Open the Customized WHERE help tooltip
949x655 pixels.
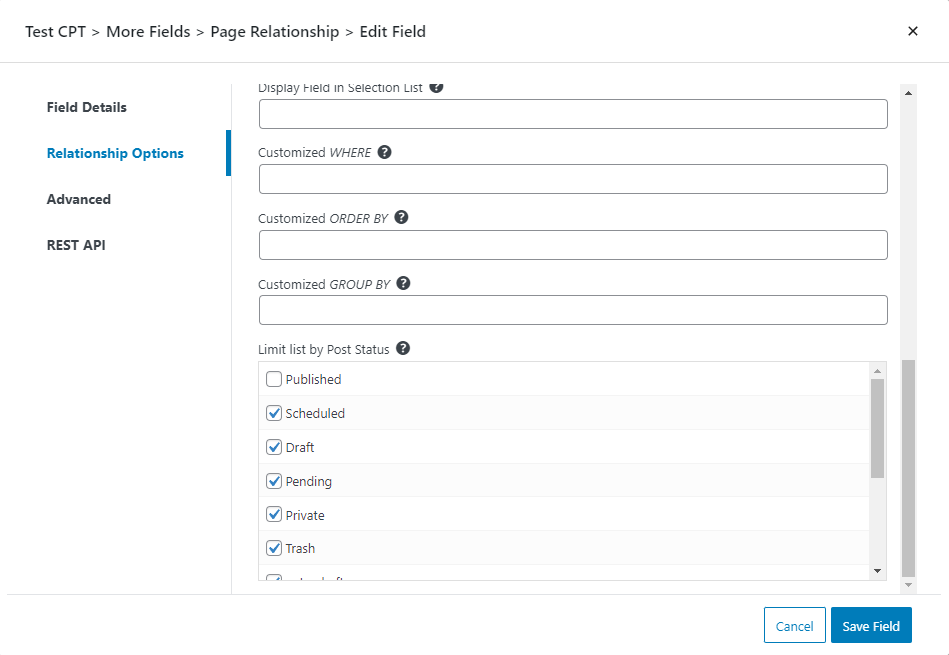tap(385, 152)
